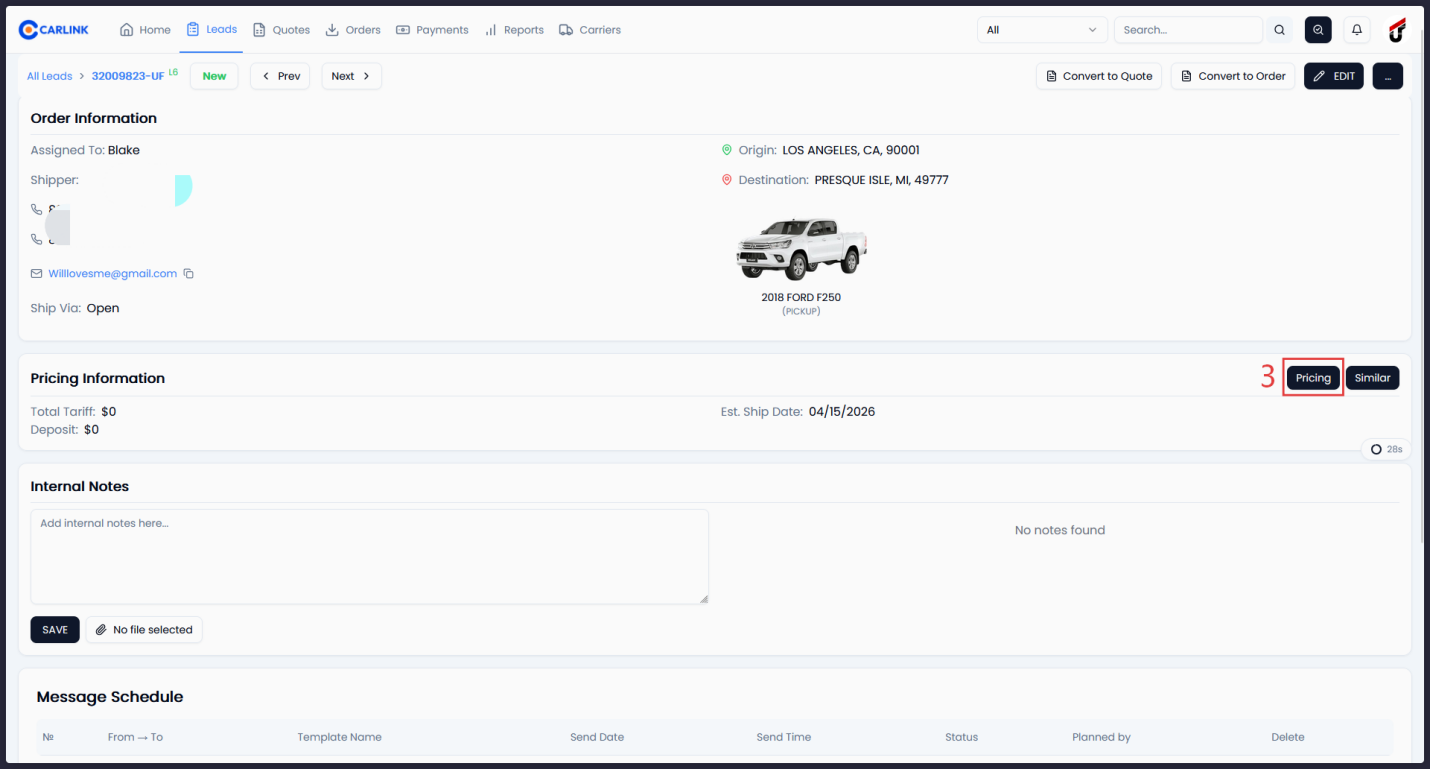
Task: Open the Willlovesme@gmail.com email link
Action: point(112,273)
